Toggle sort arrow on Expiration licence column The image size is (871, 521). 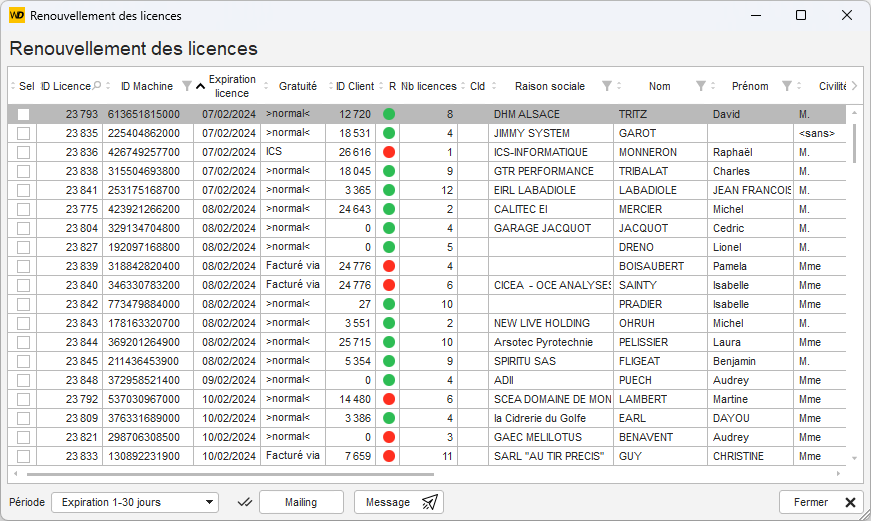200,86
